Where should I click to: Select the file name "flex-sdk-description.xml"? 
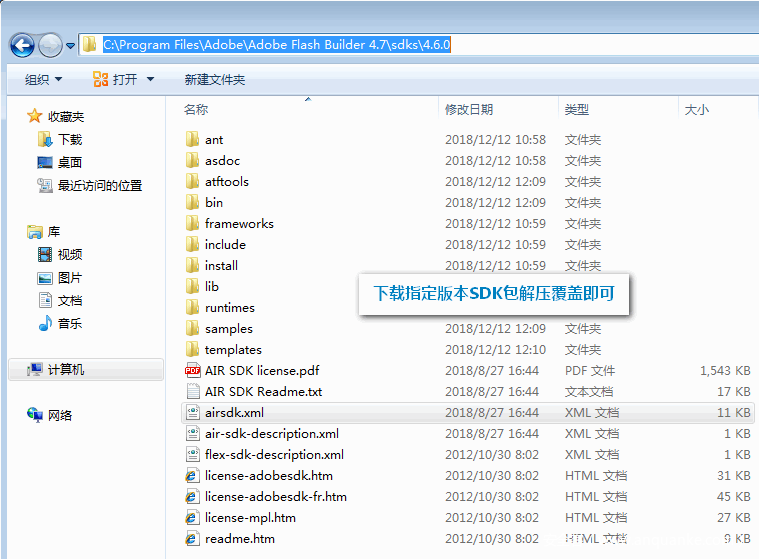(x=274, y=454)
